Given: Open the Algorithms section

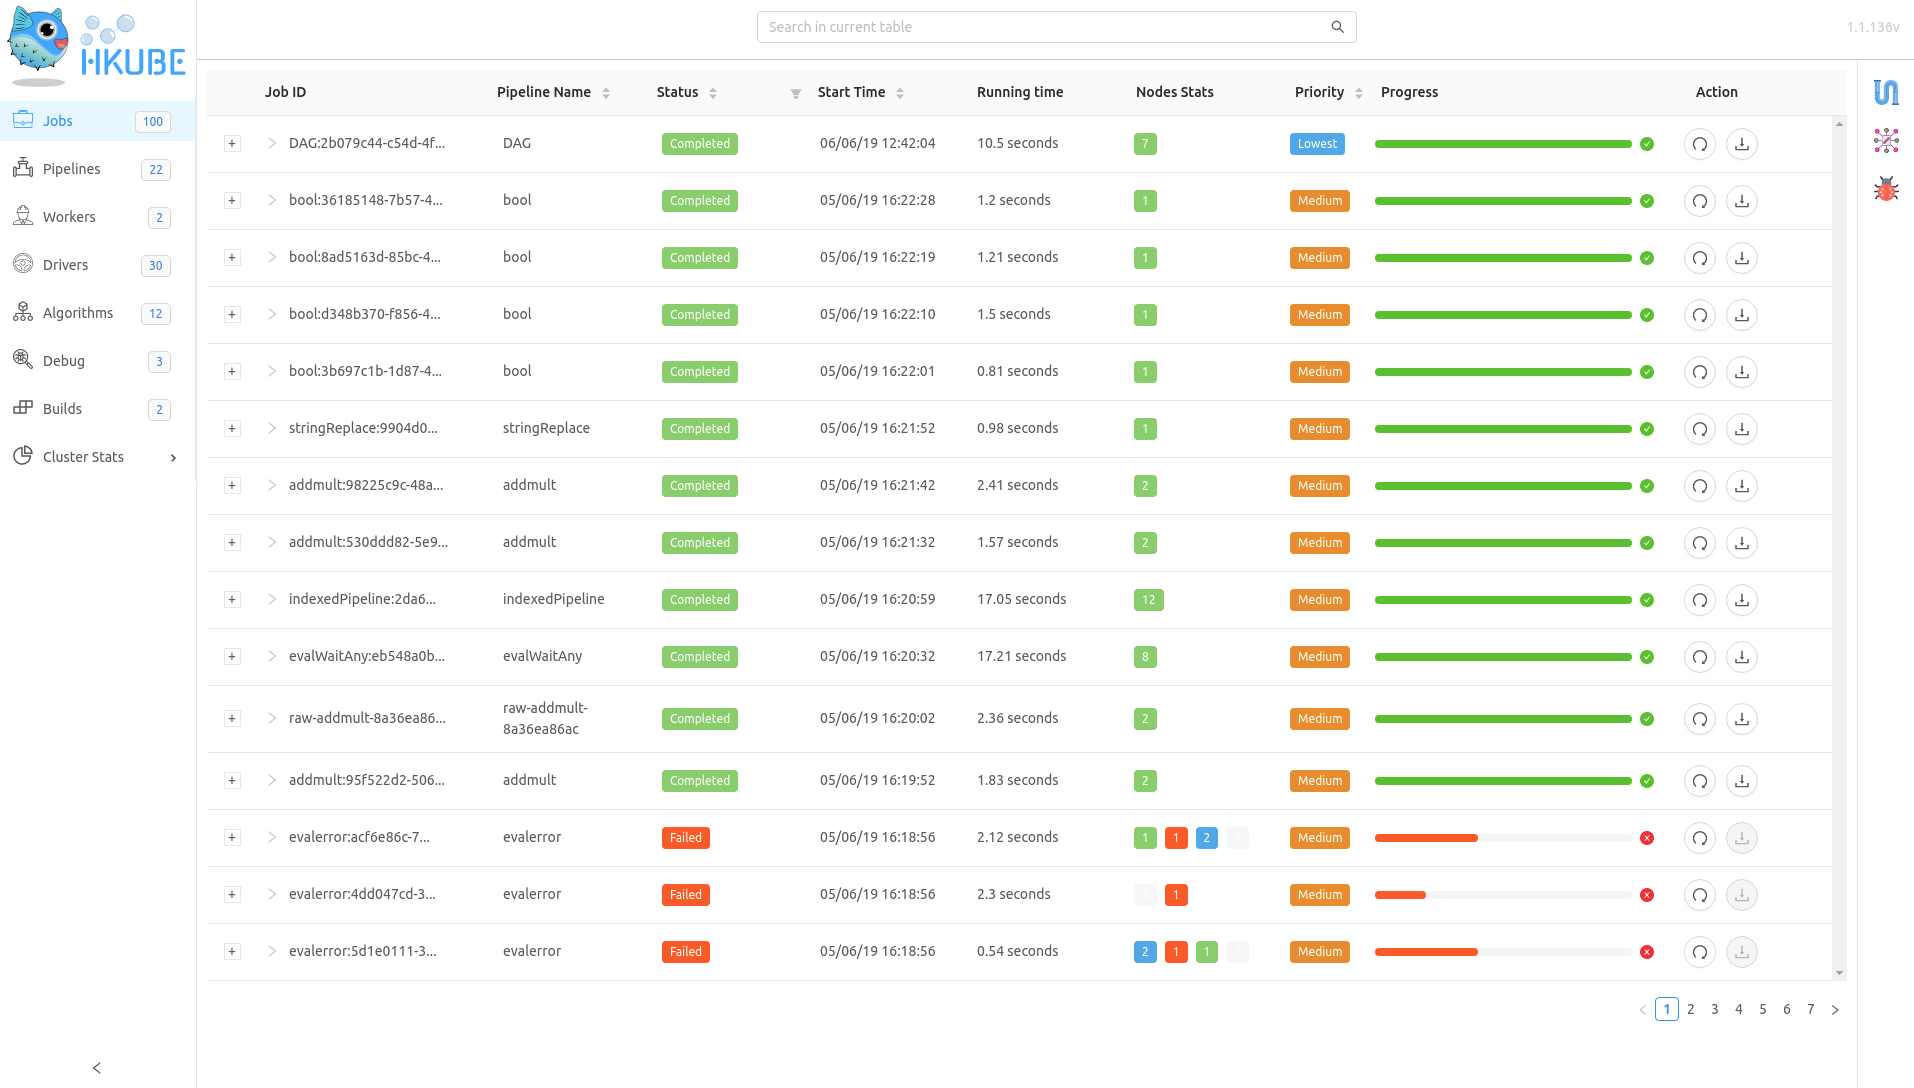Looking at the screenshot, I should click(x=78, y=313).
